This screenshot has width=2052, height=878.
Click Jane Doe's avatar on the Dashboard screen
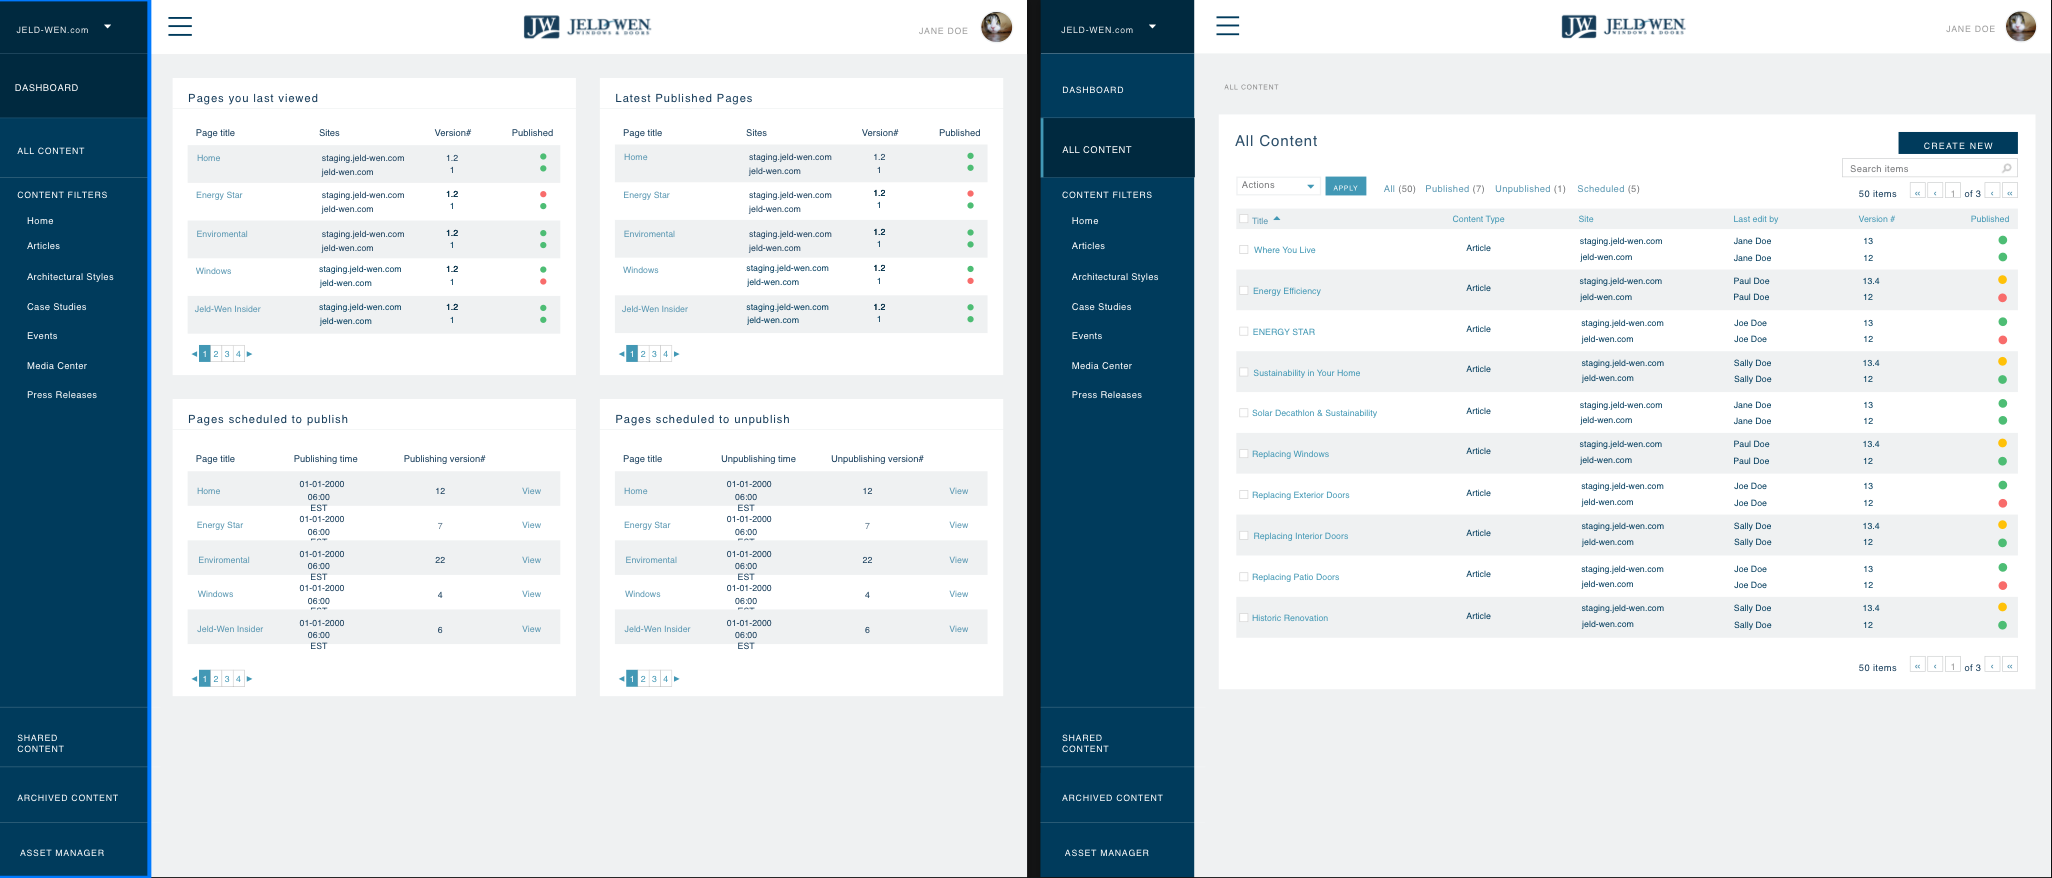tap(996, 27)
